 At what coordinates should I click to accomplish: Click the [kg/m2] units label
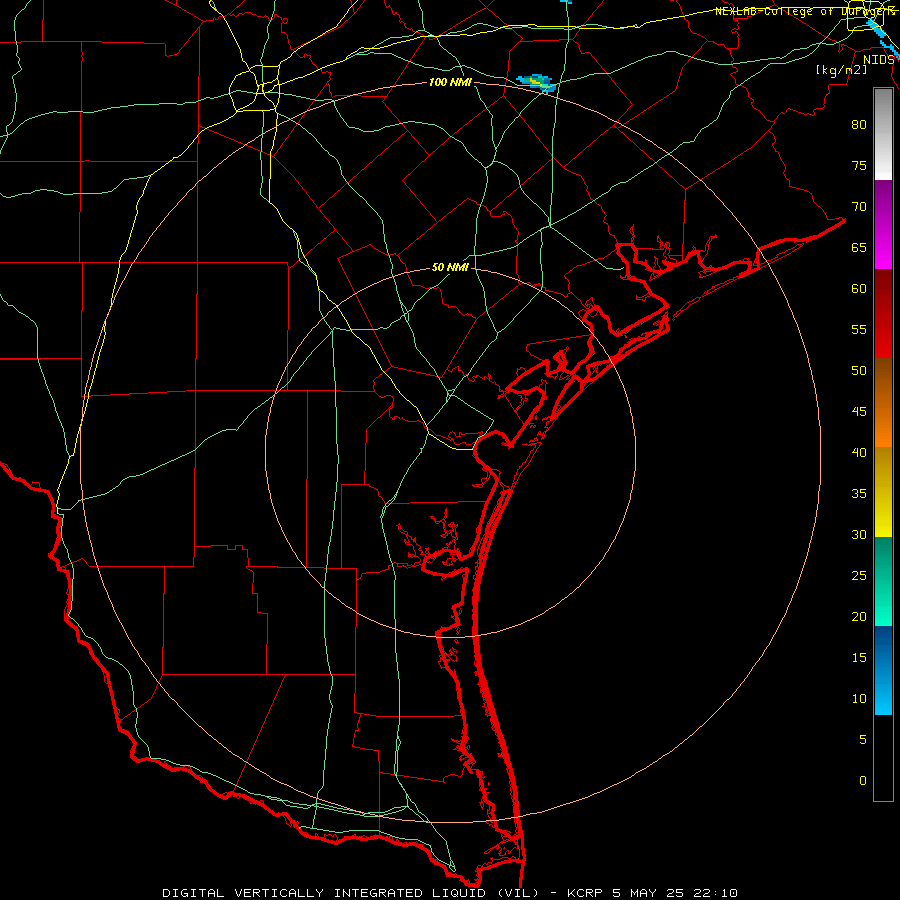click(841, 70)
